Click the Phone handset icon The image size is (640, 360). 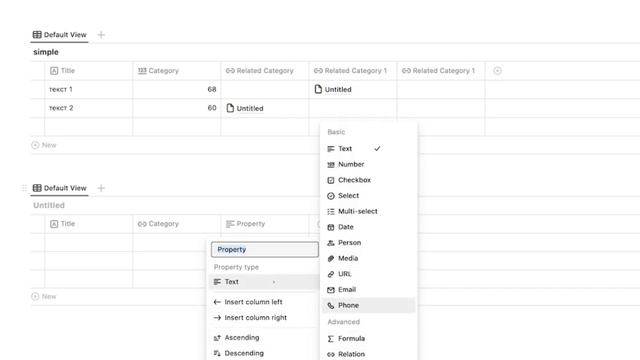(331, 305)
